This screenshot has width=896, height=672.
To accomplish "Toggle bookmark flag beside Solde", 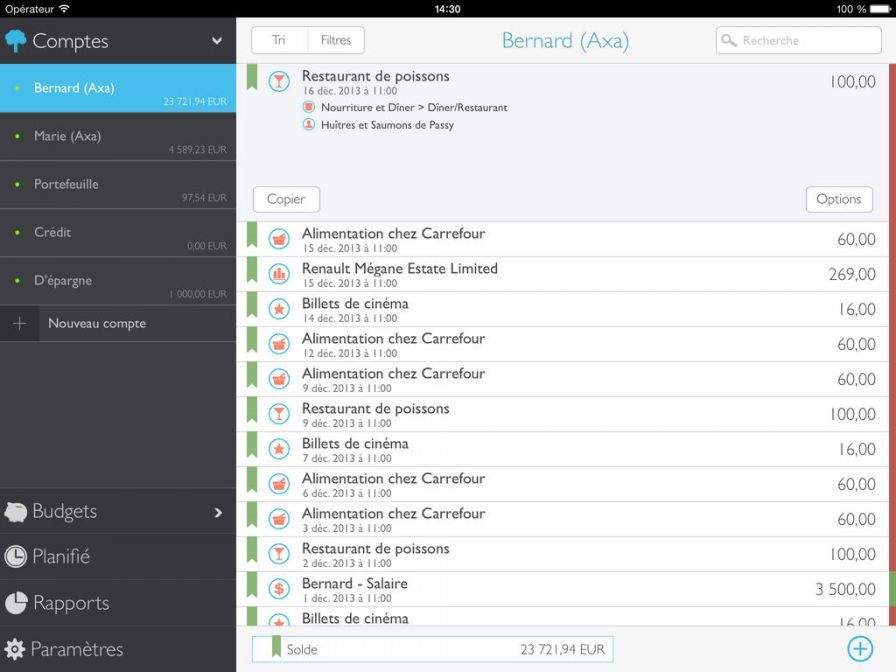I will point(276,648).
